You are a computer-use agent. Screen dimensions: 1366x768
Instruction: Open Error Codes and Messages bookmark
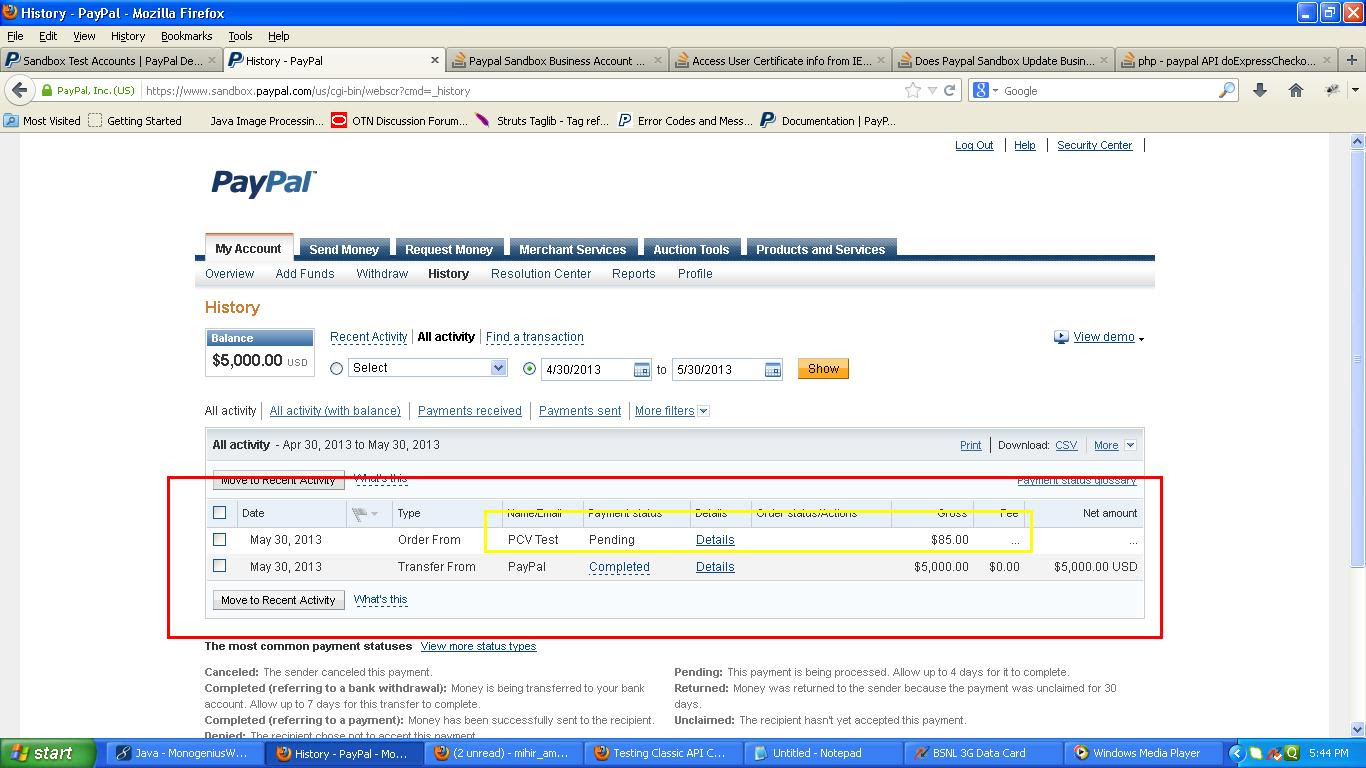tap(686, 121)
